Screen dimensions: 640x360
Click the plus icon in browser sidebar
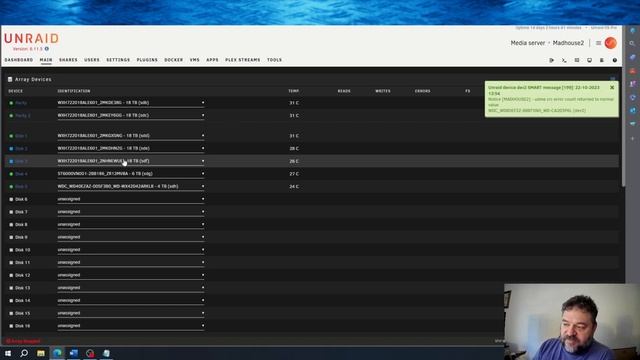point(632,138)
